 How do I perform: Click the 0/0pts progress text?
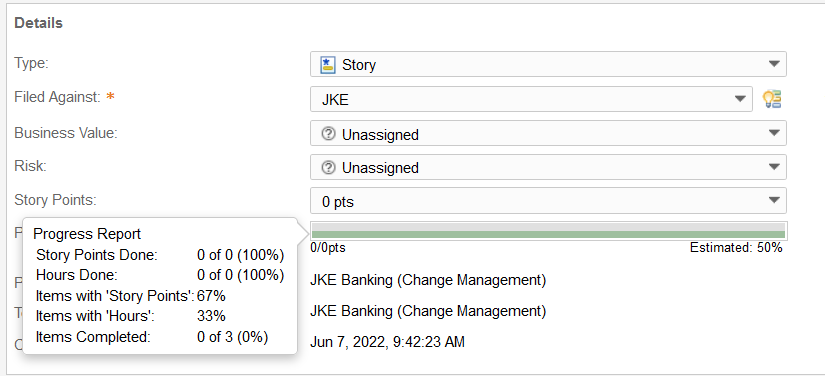click(x=328, y=248)
